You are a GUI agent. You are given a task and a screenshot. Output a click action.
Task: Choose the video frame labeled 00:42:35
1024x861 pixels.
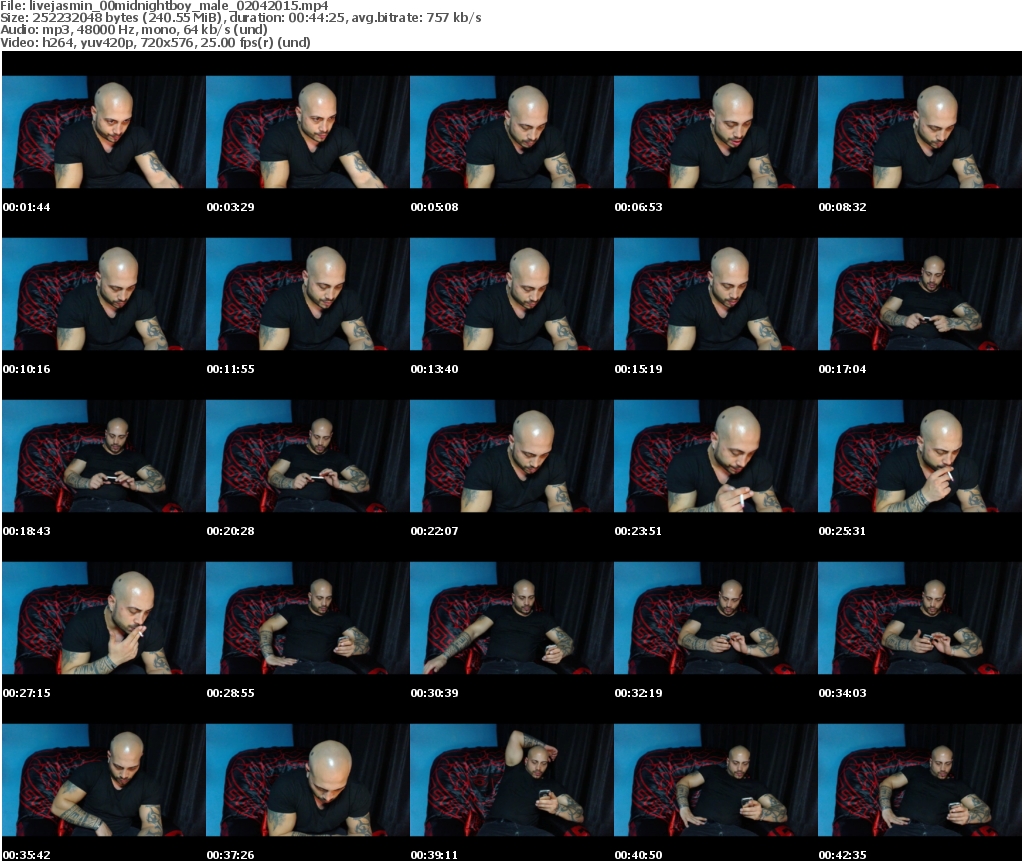tap(920, 780)
